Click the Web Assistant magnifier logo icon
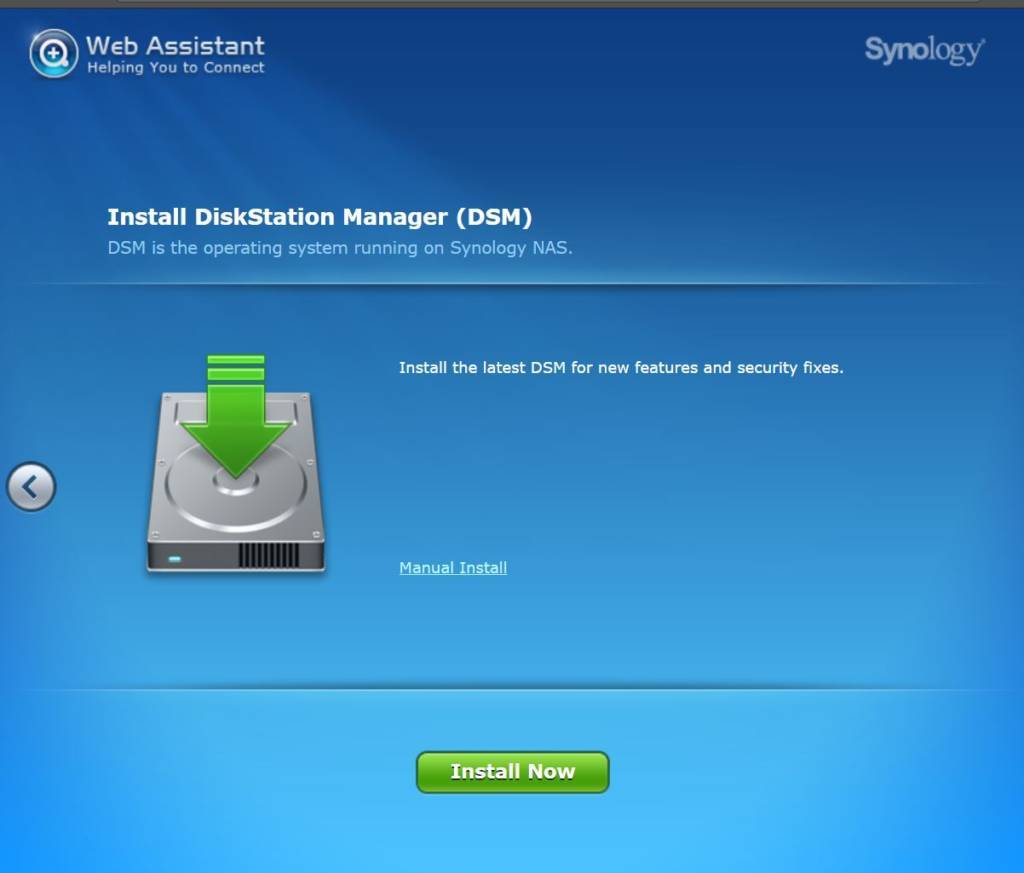The height and width of the screenshot is (873, 1024). click(x=54, y=54)
